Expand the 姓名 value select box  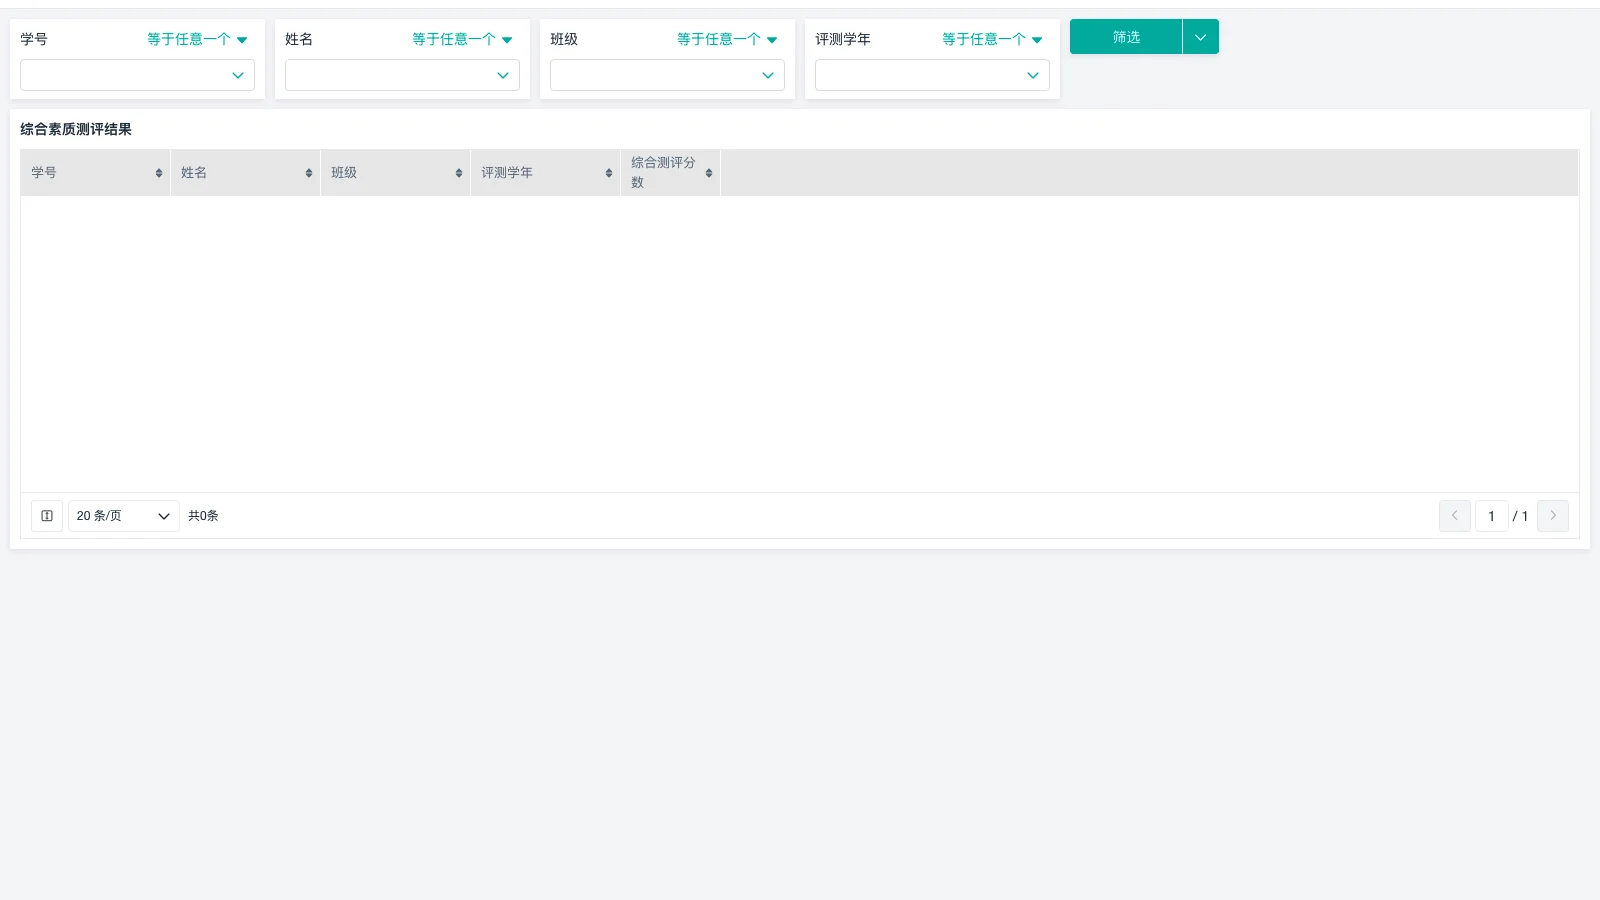coord(402,75)
